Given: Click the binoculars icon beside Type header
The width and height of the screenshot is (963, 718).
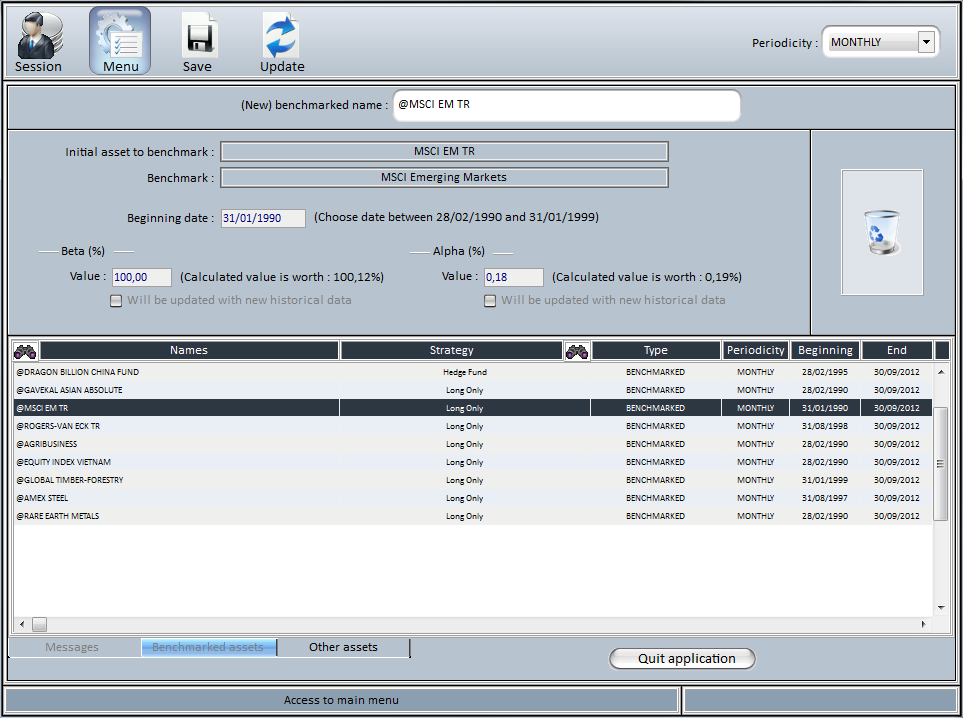Looking at the screenshot, I should 577,351.
